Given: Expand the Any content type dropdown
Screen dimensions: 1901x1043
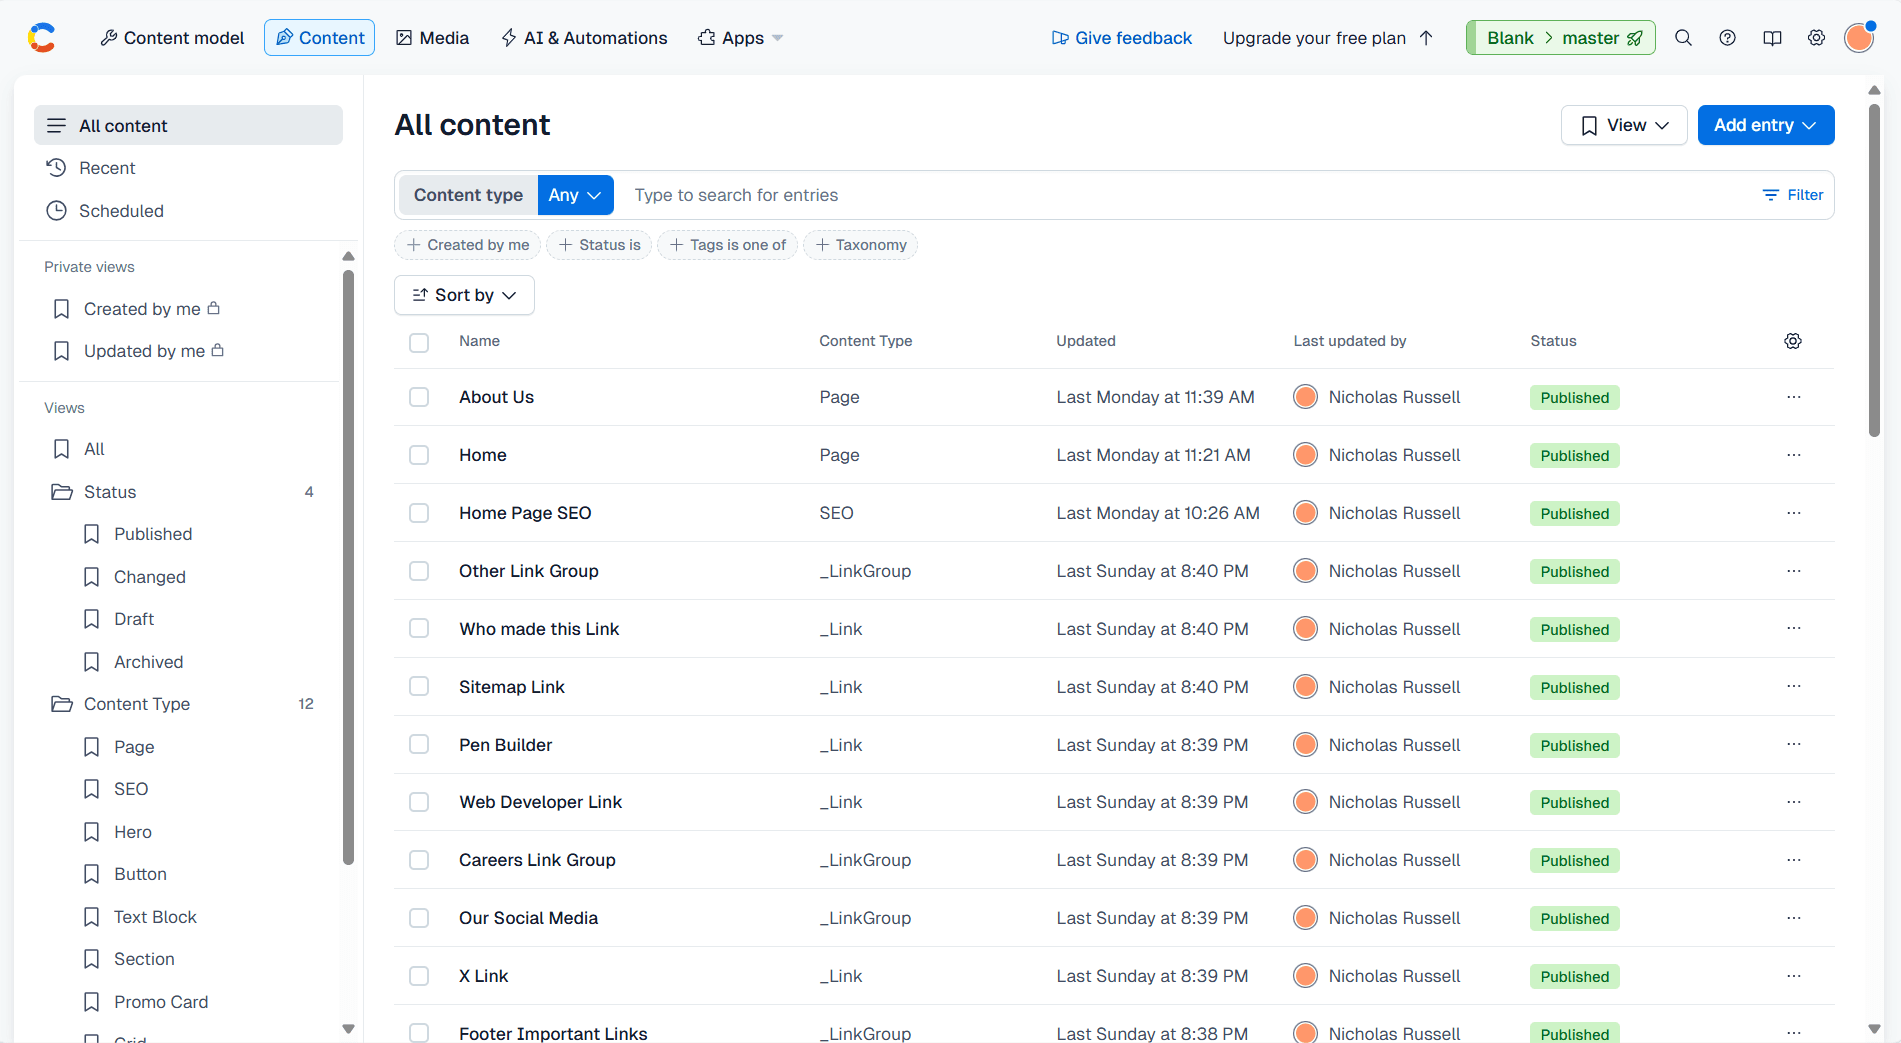Looking at the screenshot, I should coord(575,195).
